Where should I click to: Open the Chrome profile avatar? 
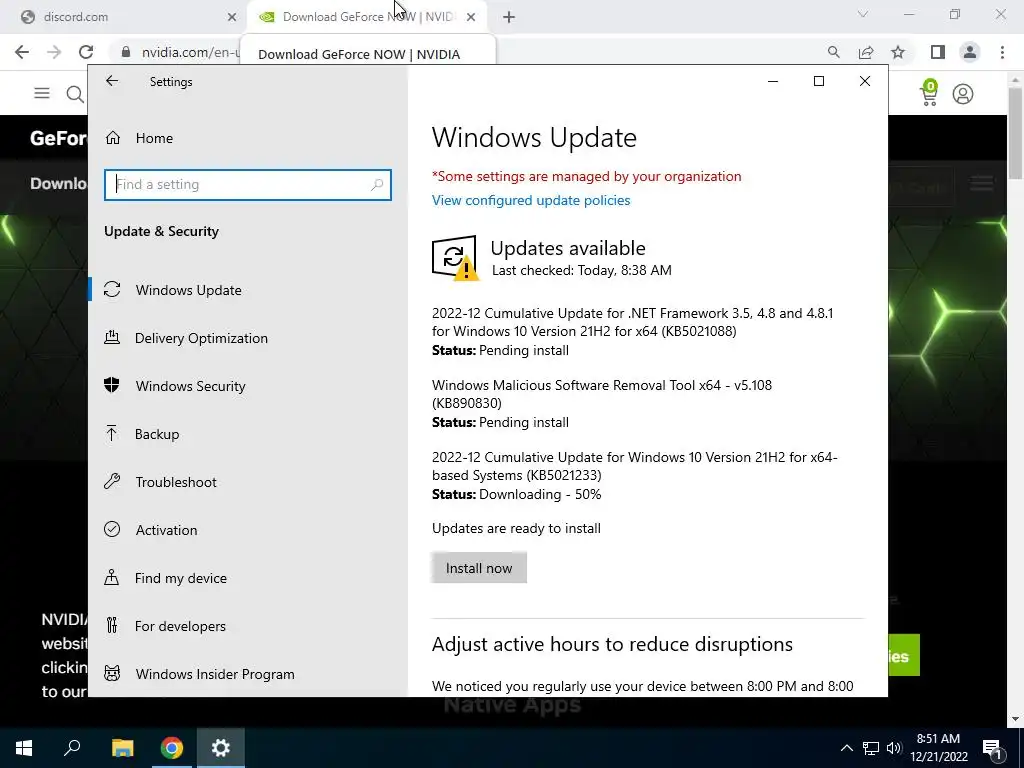[970, 52]
